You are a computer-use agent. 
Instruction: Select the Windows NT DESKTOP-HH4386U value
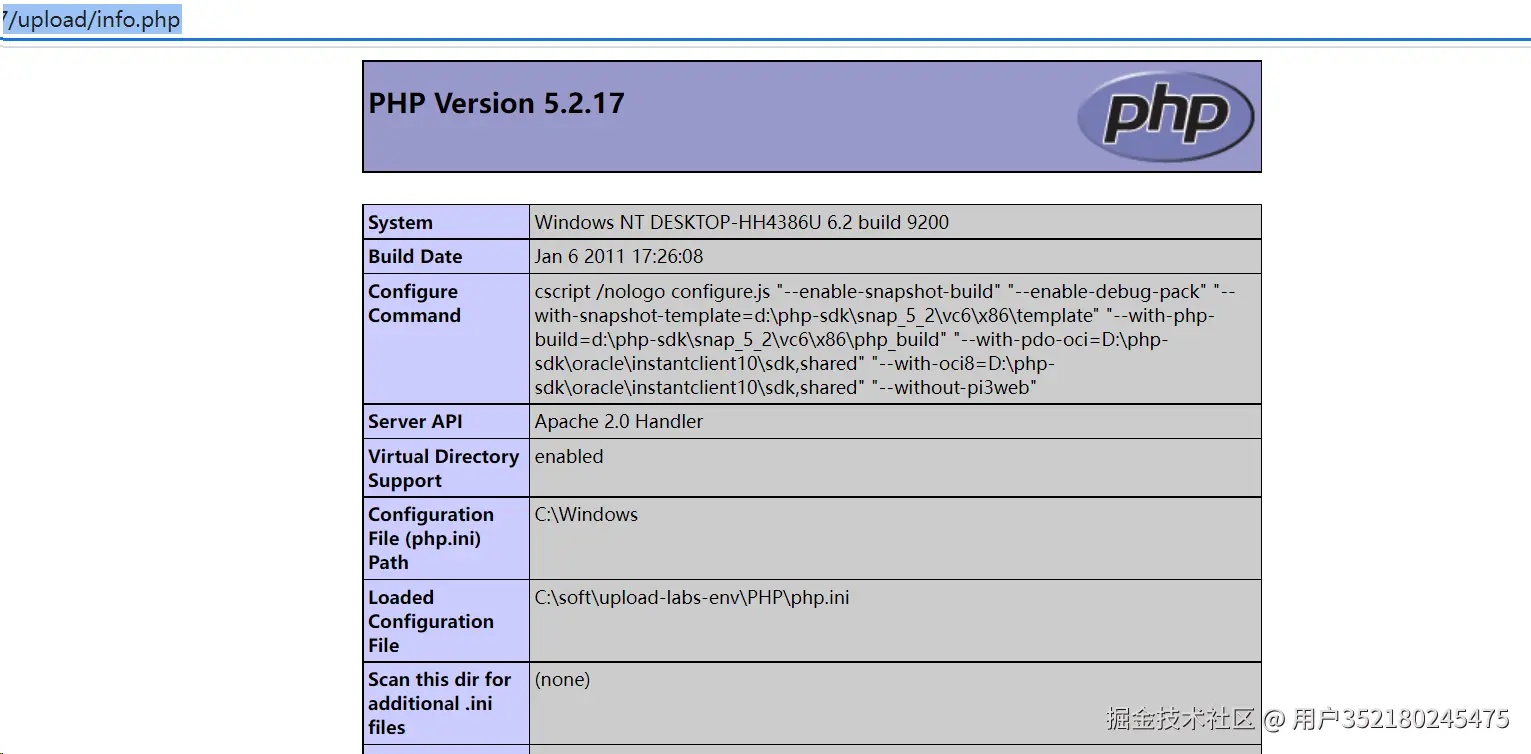pyautogui.click(x=742, y=222)
